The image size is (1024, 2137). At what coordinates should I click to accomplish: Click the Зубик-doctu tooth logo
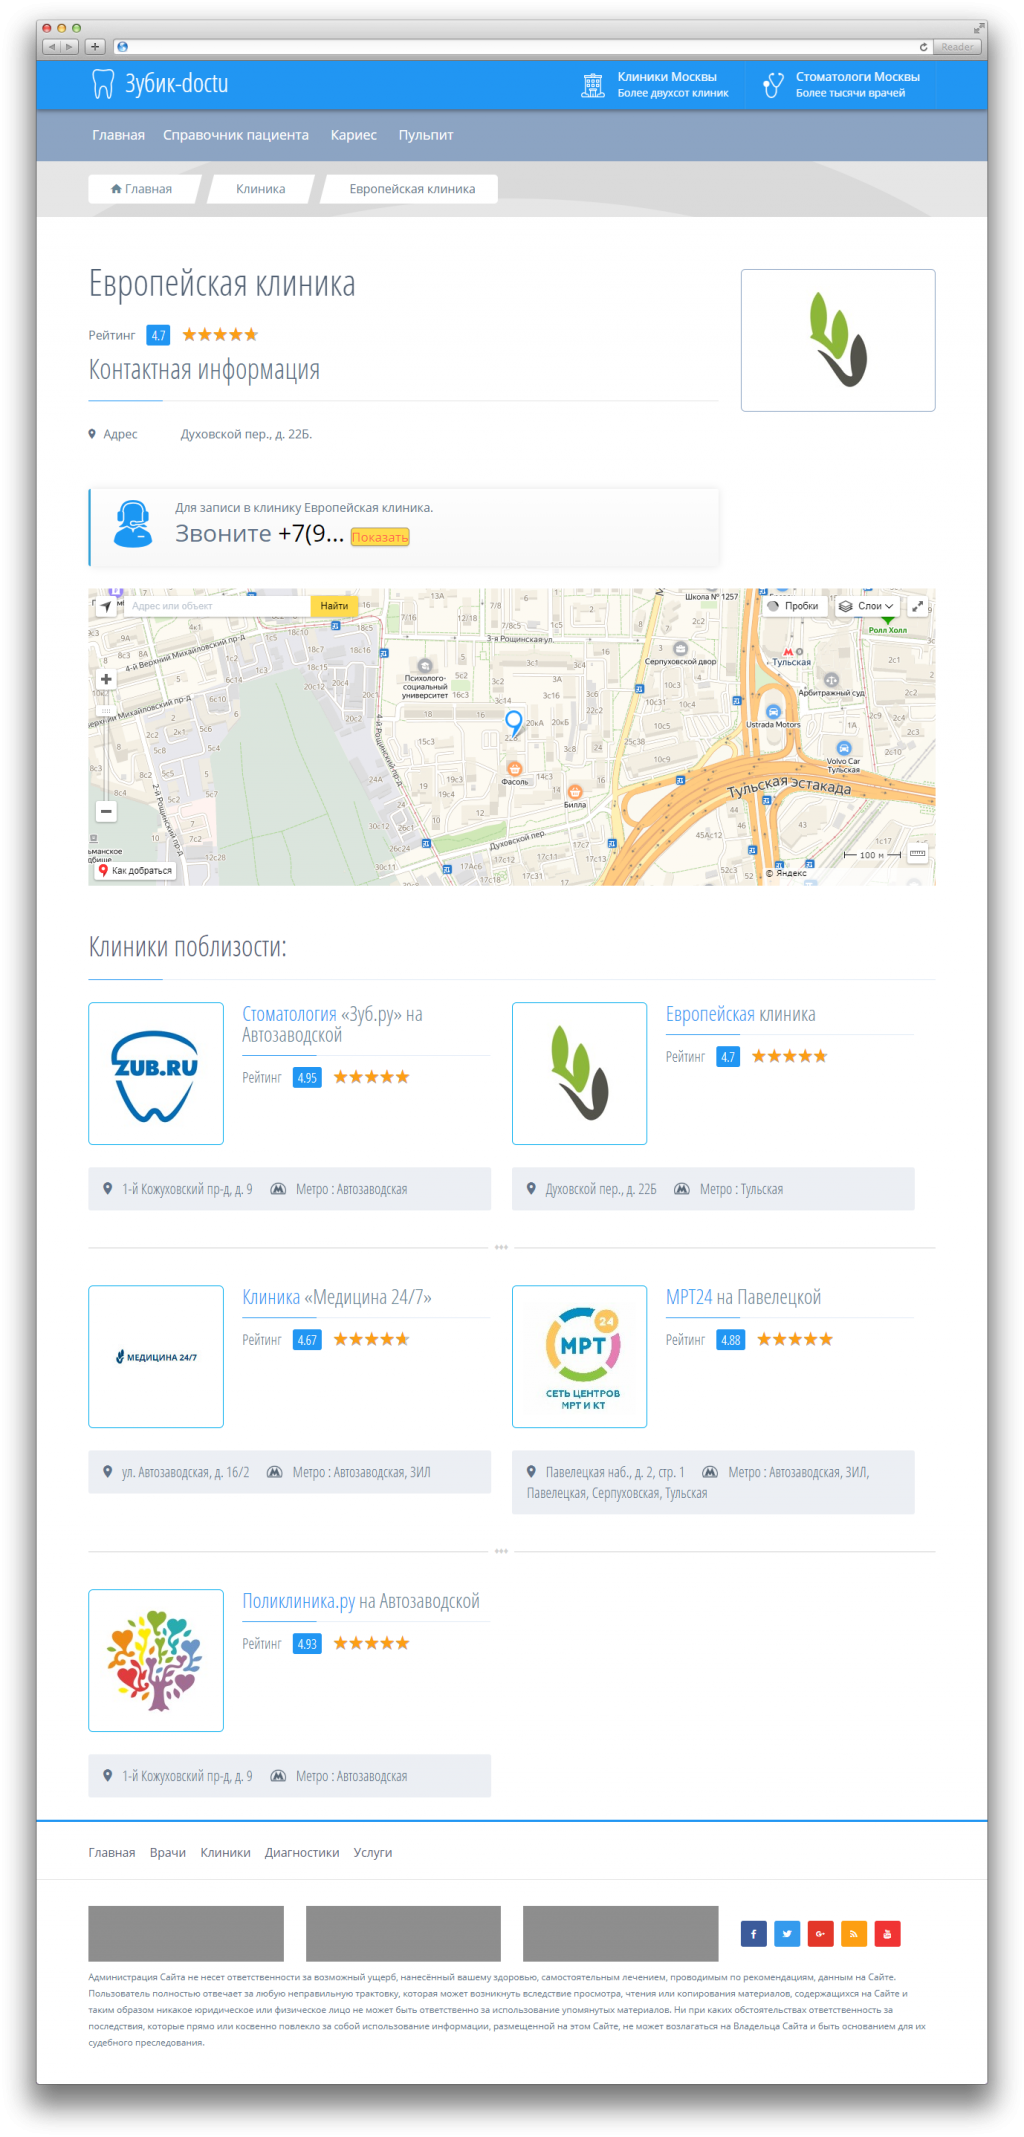point(103,84)
